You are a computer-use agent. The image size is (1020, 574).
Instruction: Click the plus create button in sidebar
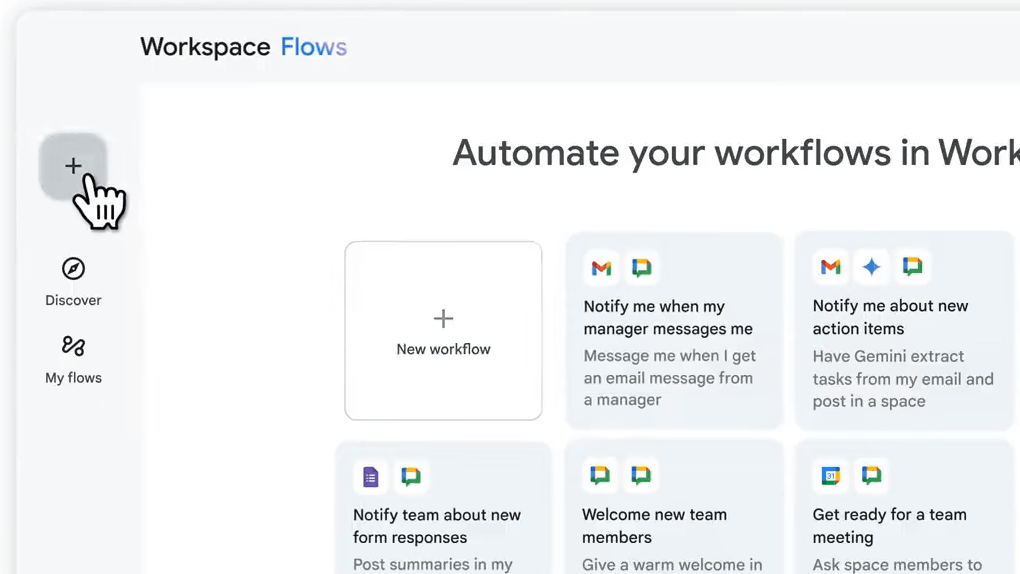(x=73, y=166)
